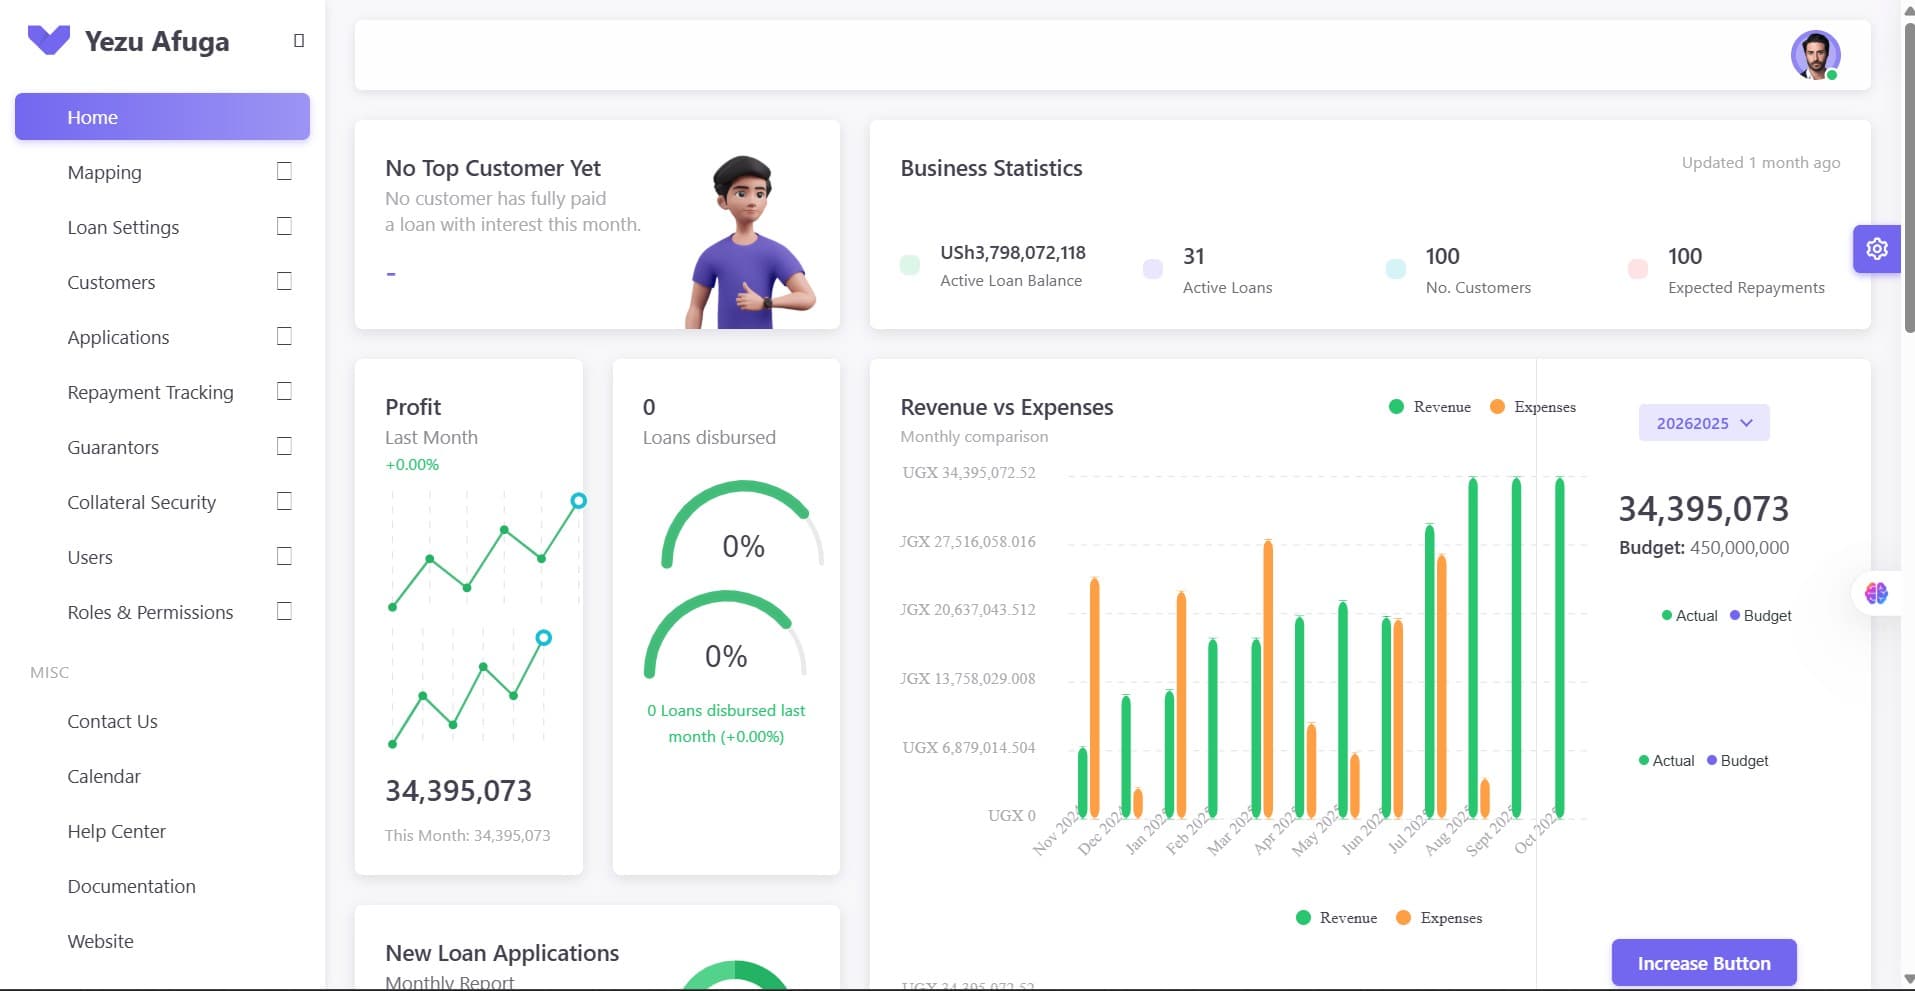The height and width of the screenshot is (991, 1915).
Task: Open the settings gear on the right edge
Action: click(1877, 249)
